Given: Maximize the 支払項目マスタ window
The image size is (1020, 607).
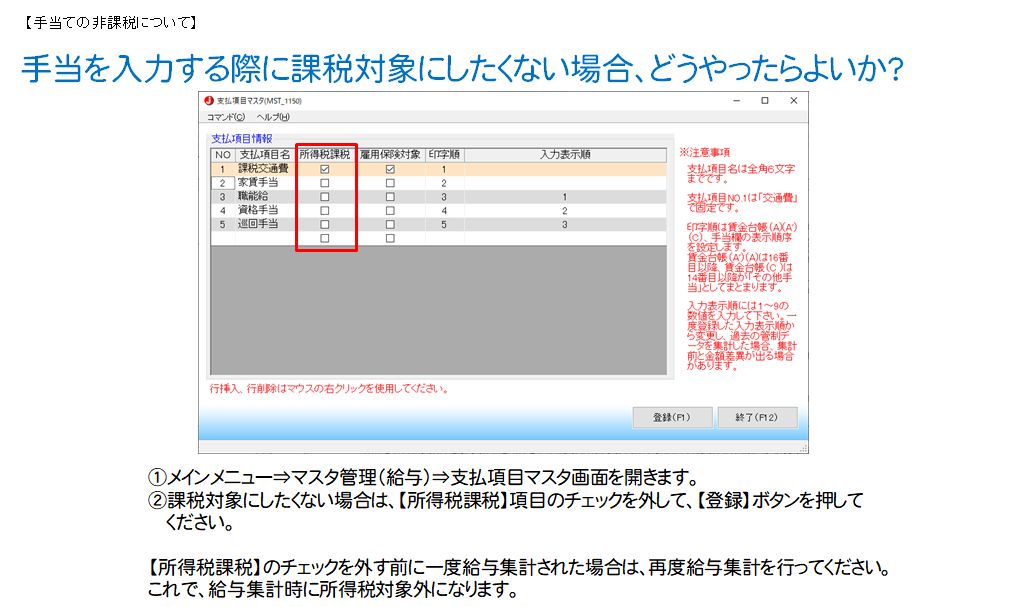Looking at the screenshot, I should click(764, 101).
